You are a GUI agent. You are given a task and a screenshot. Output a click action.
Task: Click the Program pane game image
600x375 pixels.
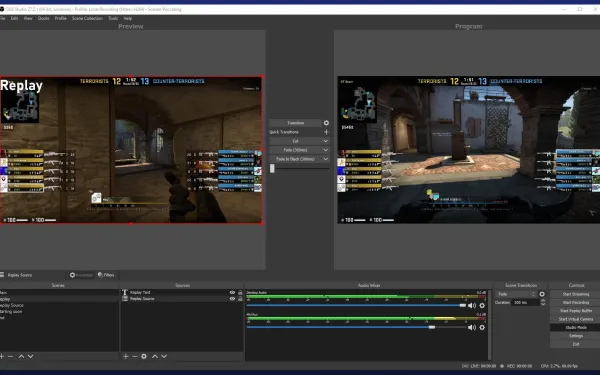(469, 150)
